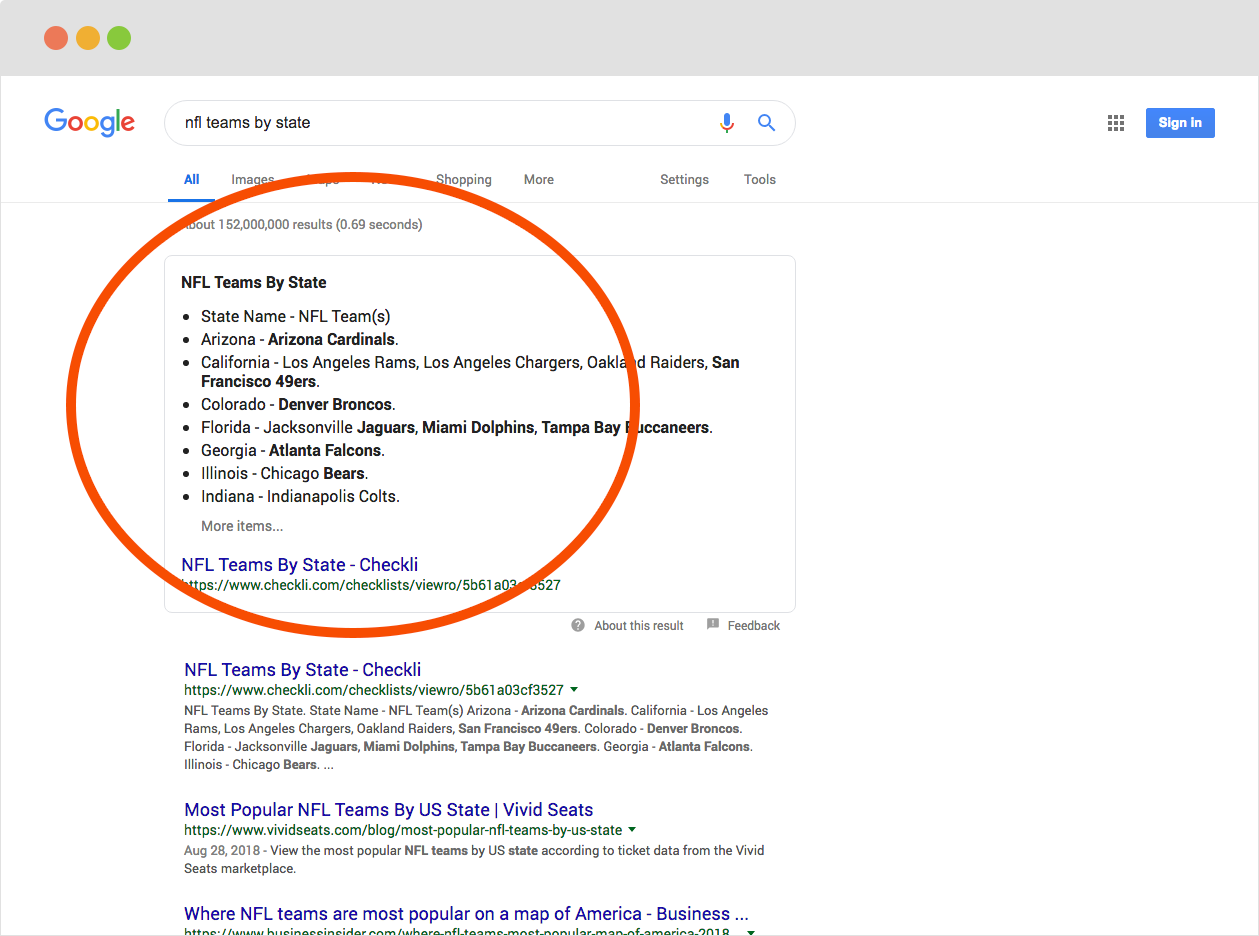The image size is (1259, 936).
Task: Switch to the Images tab
Action: coord(252,180)
